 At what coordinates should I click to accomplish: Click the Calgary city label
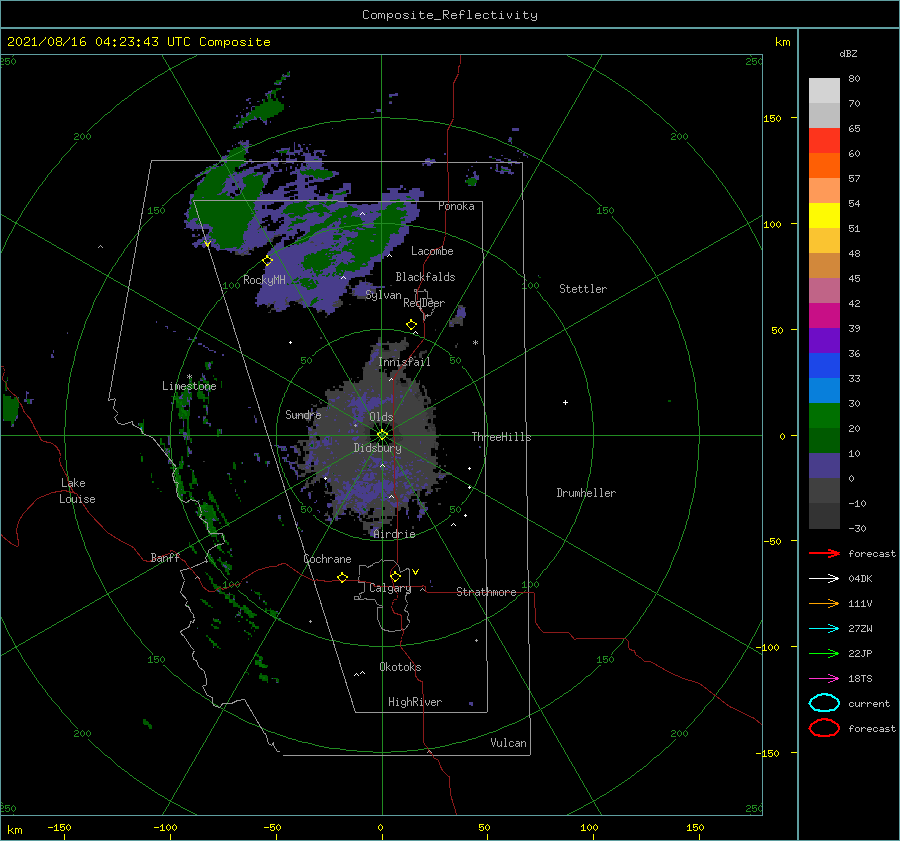[390, 588]
